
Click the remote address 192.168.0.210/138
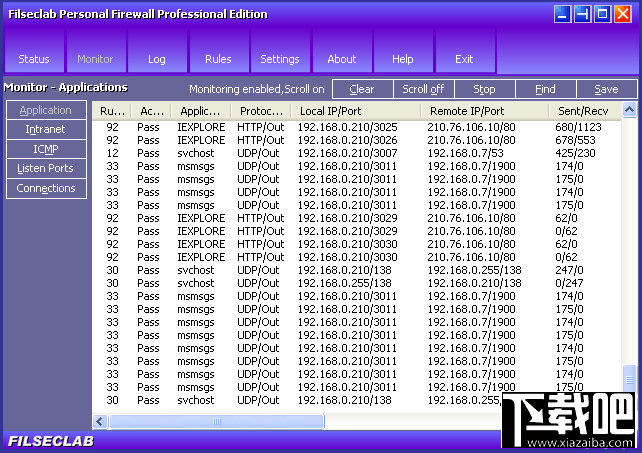[475, 283]
